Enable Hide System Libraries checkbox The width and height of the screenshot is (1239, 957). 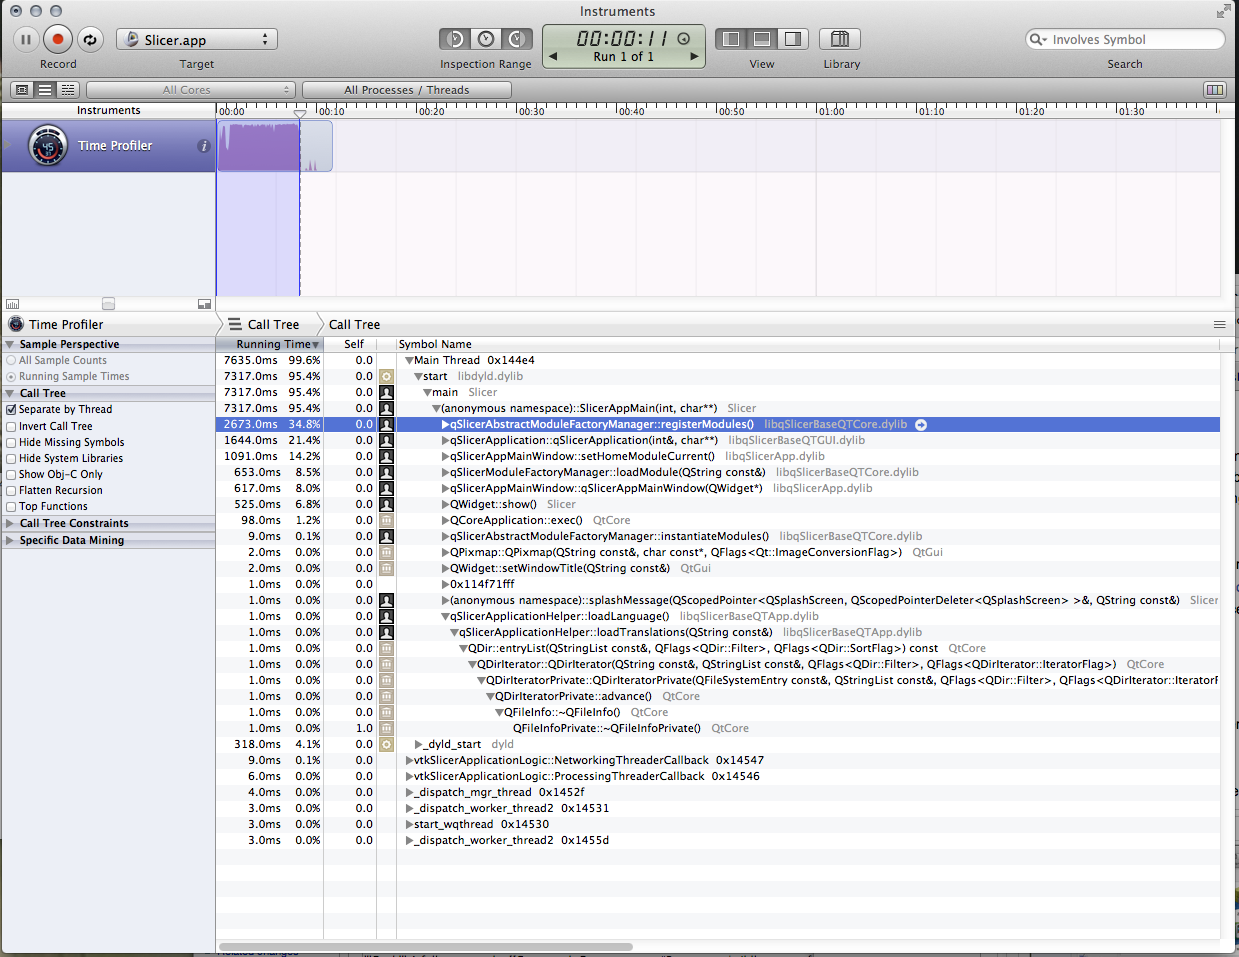click(x=11, y=458)
